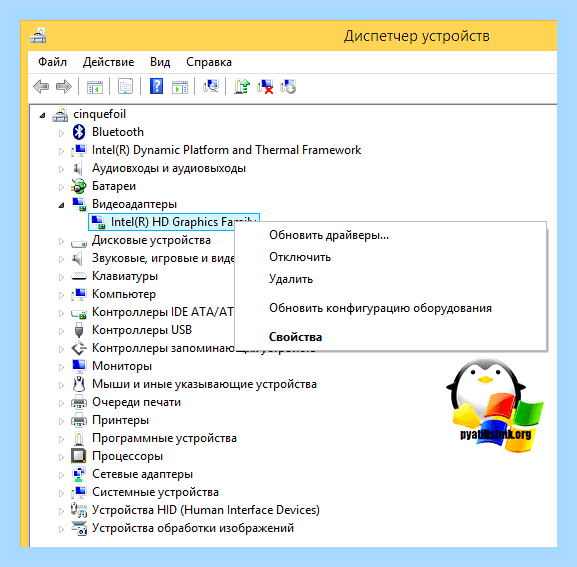Image resolution: width=577 pixels, height=567 pixels.
Task: Toggle the action pane toolbar icon
Action: tap(180, 87)
